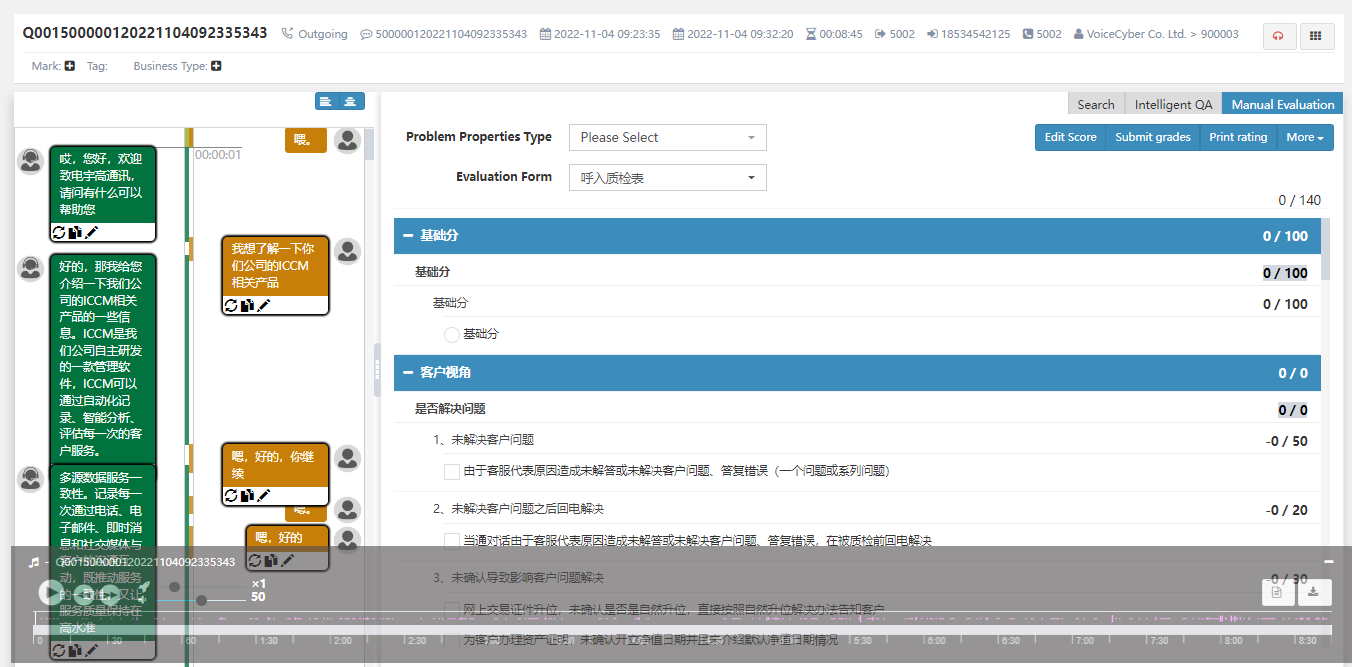Play the call recording

coord(51,592)
